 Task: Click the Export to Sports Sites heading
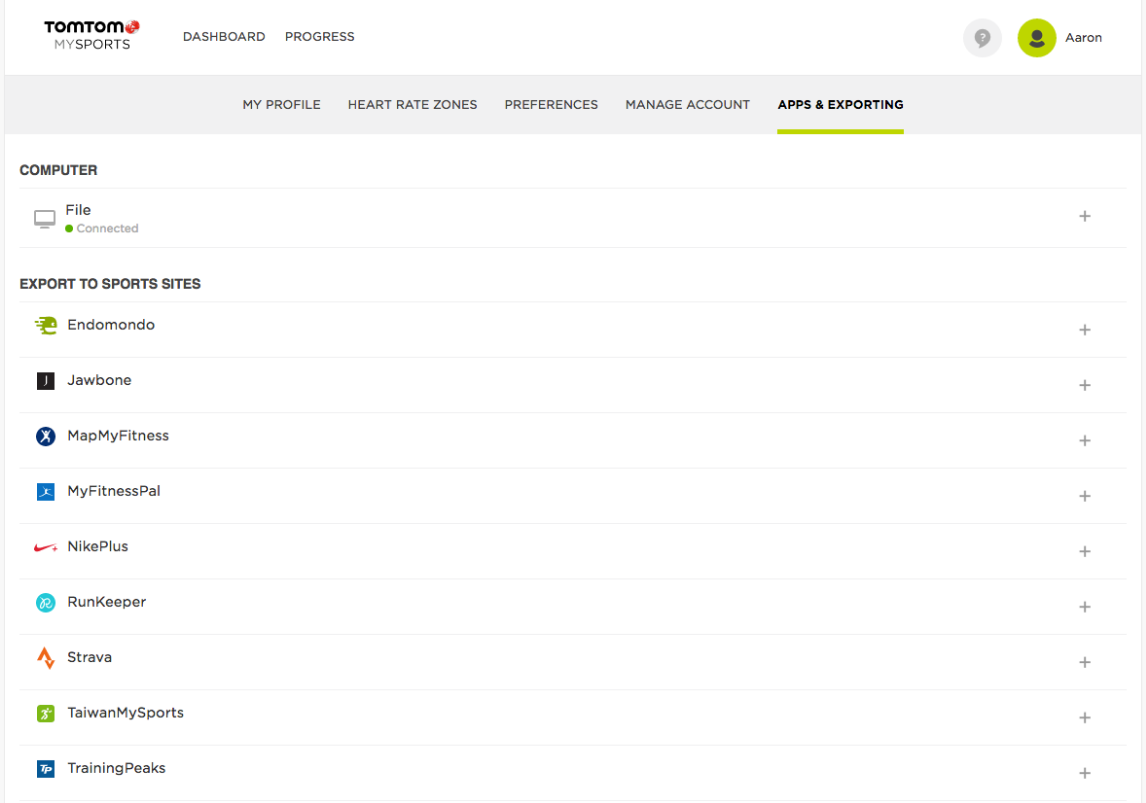pyautogui.click(x=110, y=284)
